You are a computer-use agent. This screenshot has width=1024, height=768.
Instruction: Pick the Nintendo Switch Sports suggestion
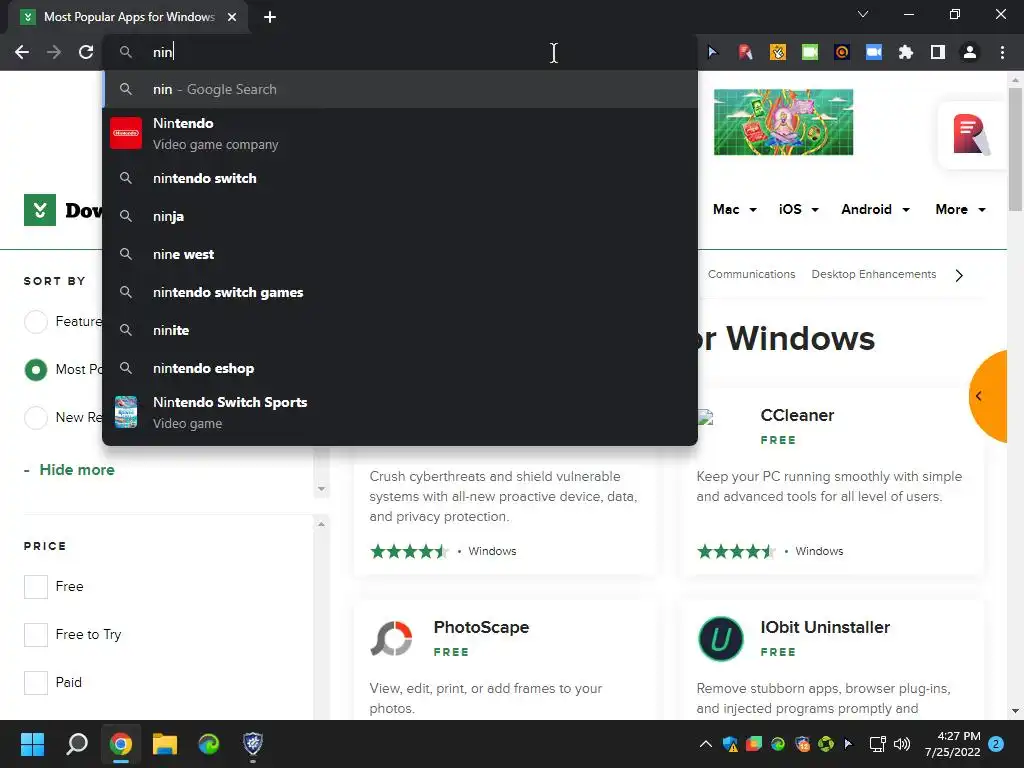point(400,413)
